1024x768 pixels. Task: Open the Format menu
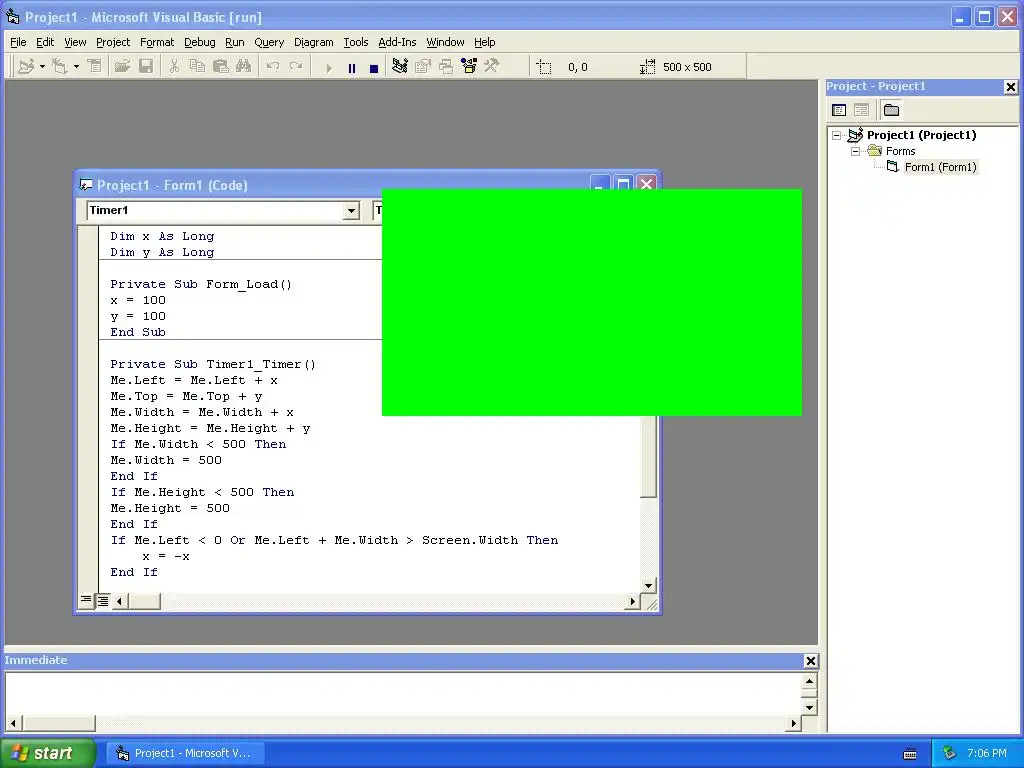157,42
